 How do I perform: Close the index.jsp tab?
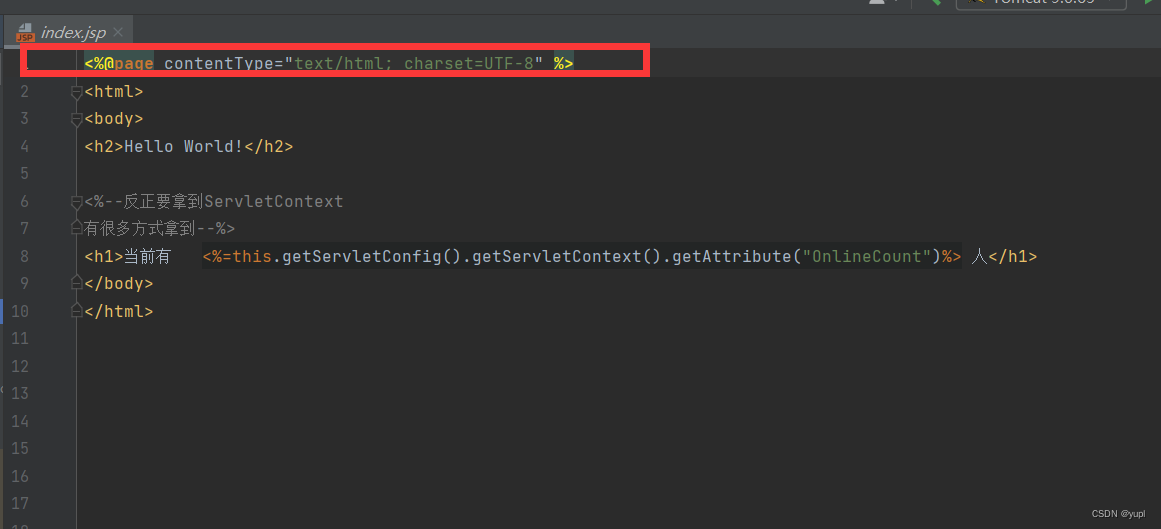(x=118, y=33)
